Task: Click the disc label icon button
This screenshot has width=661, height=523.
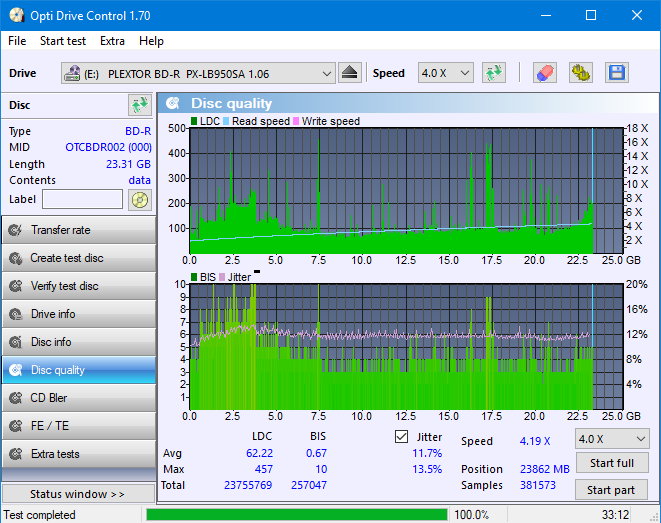Action: (x=140, y=200)
